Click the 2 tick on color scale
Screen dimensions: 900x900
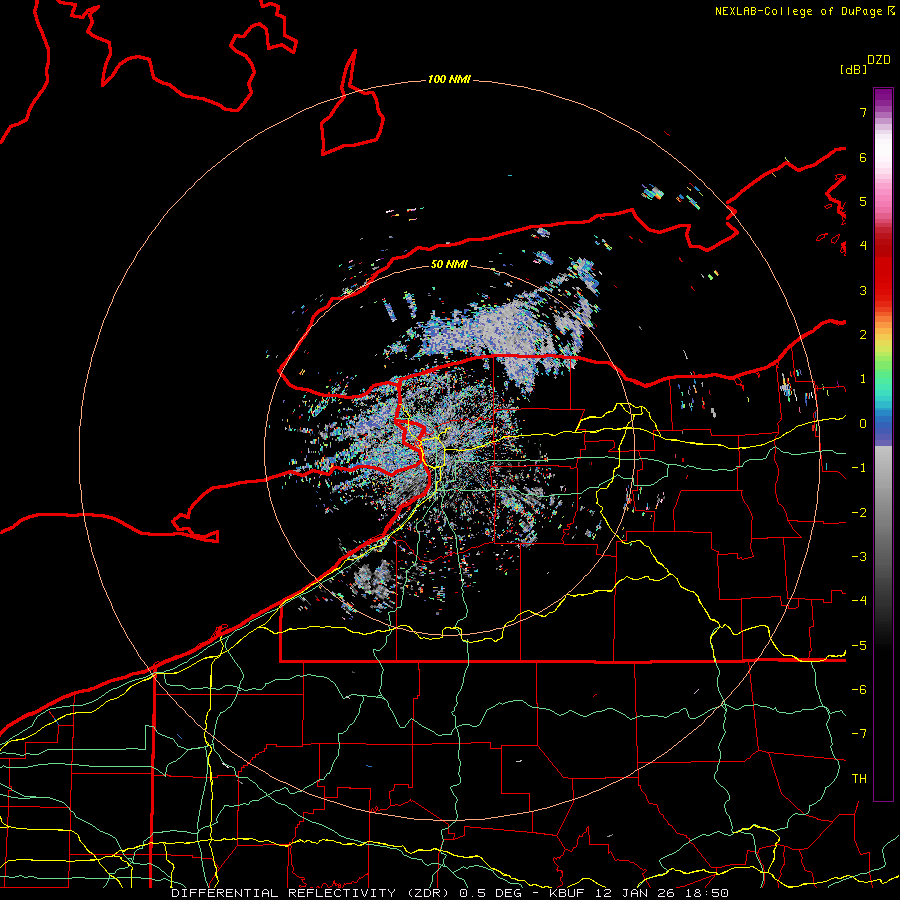863,334
